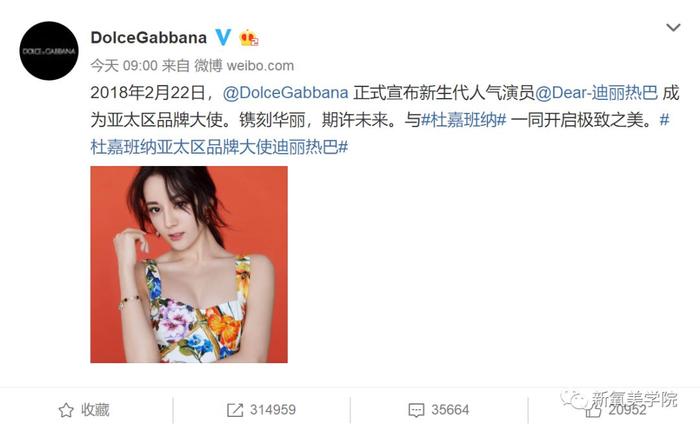Open the DolceGabbana account name link
This screenshot has height=430, width=700.
coord(149,38)
